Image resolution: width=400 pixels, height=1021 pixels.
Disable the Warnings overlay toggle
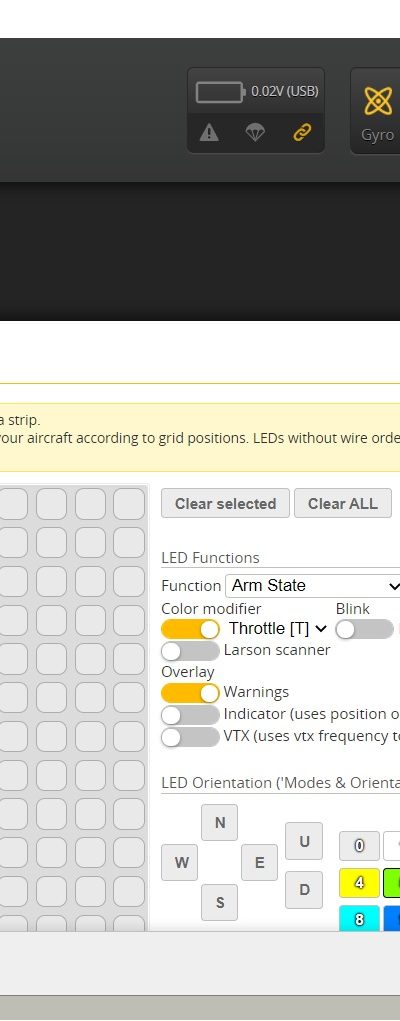click(x=190, y=693)
